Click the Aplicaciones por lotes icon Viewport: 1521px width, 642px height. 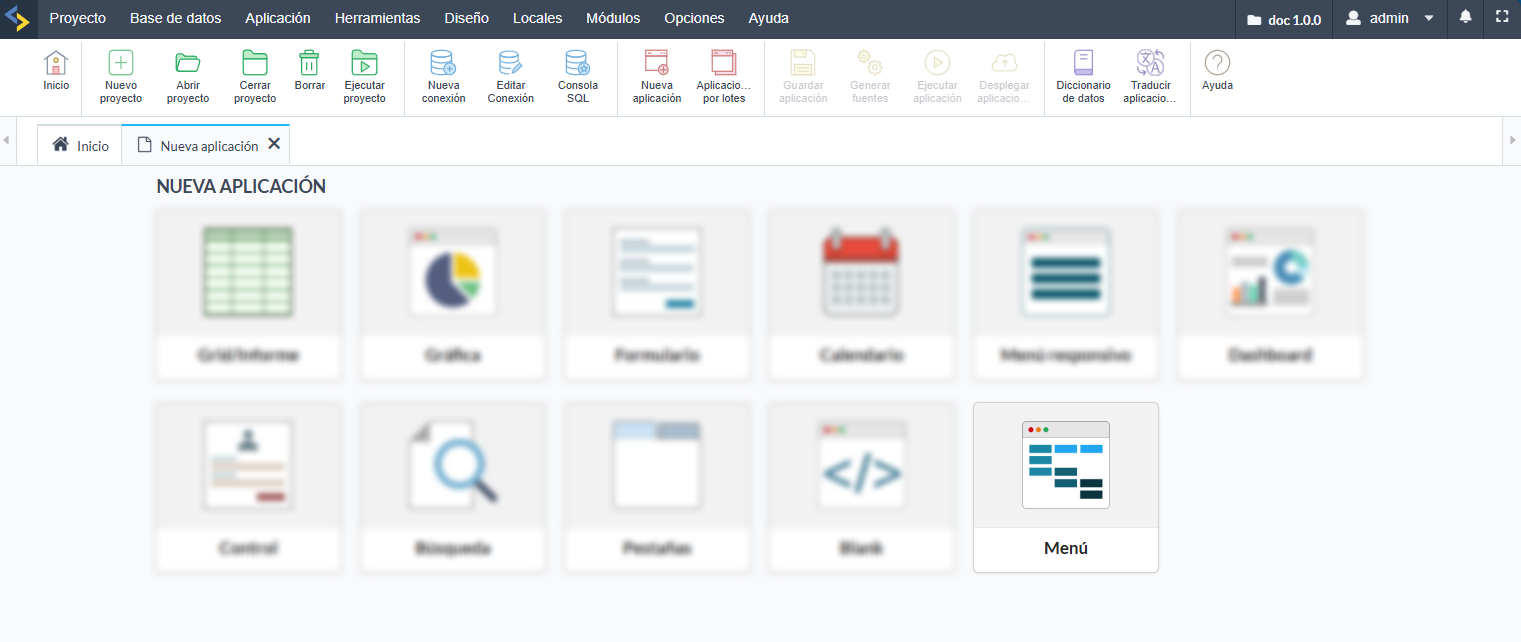click(x=723, y=64)
